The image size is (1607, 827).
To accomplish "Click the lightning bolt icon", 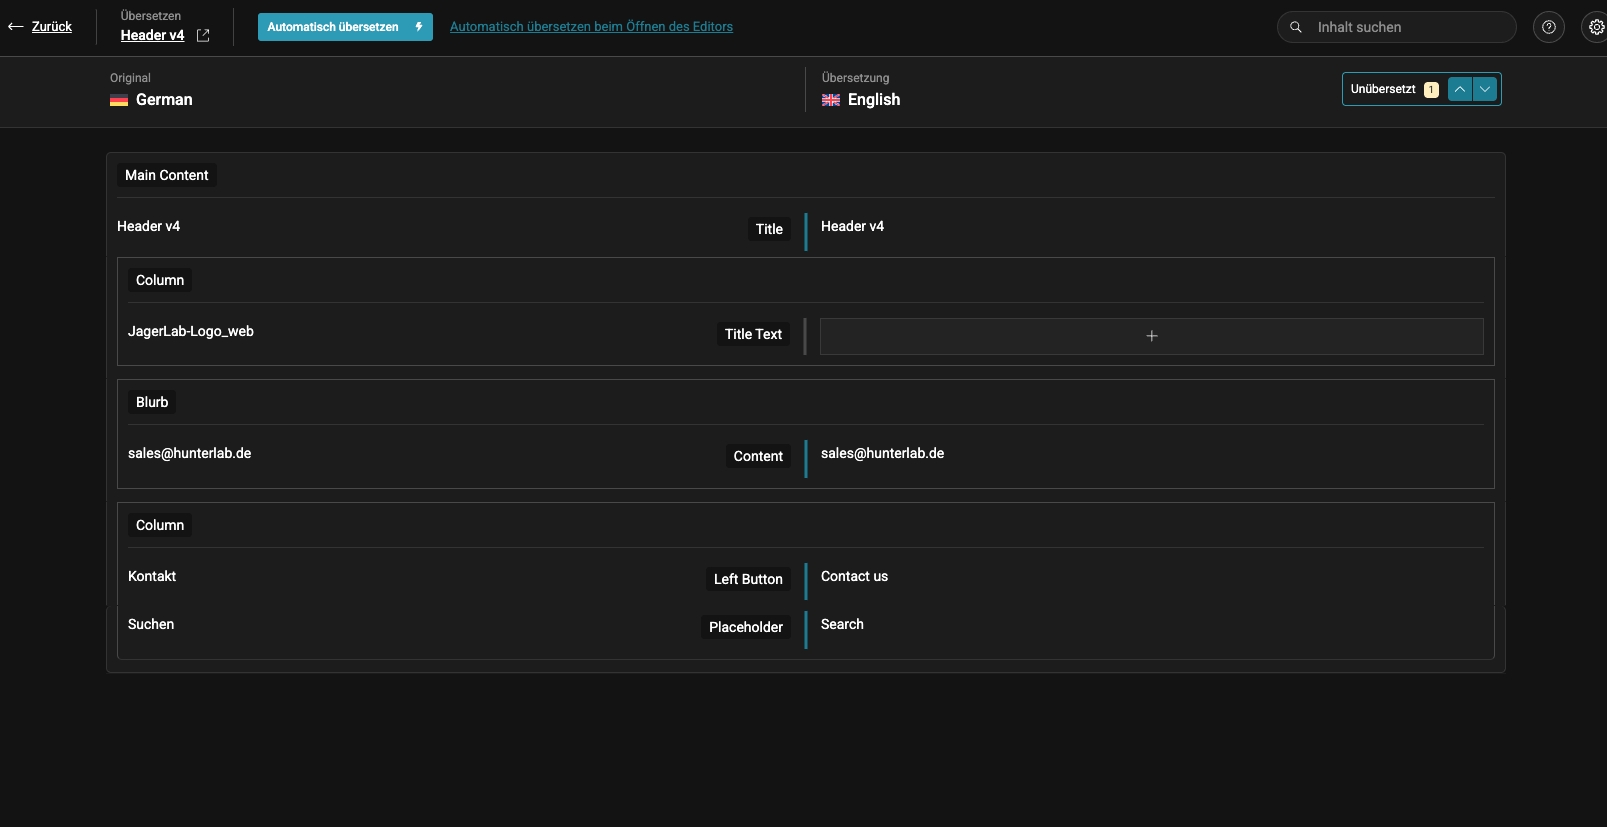I will pos(419,27).
